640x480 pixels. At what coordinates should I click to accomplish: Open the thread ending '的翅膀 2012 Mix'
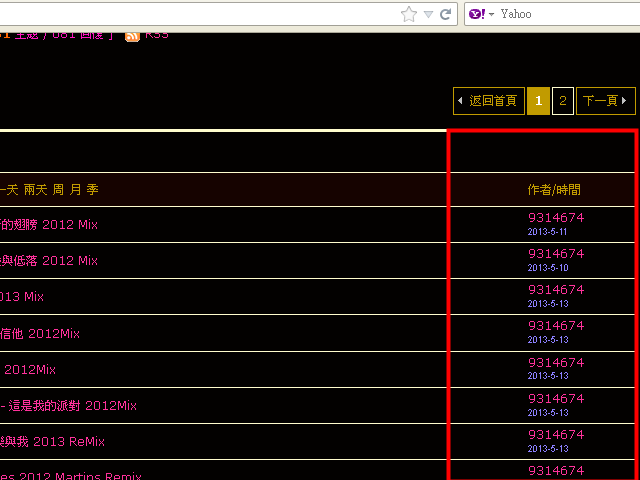pos(49,224)
